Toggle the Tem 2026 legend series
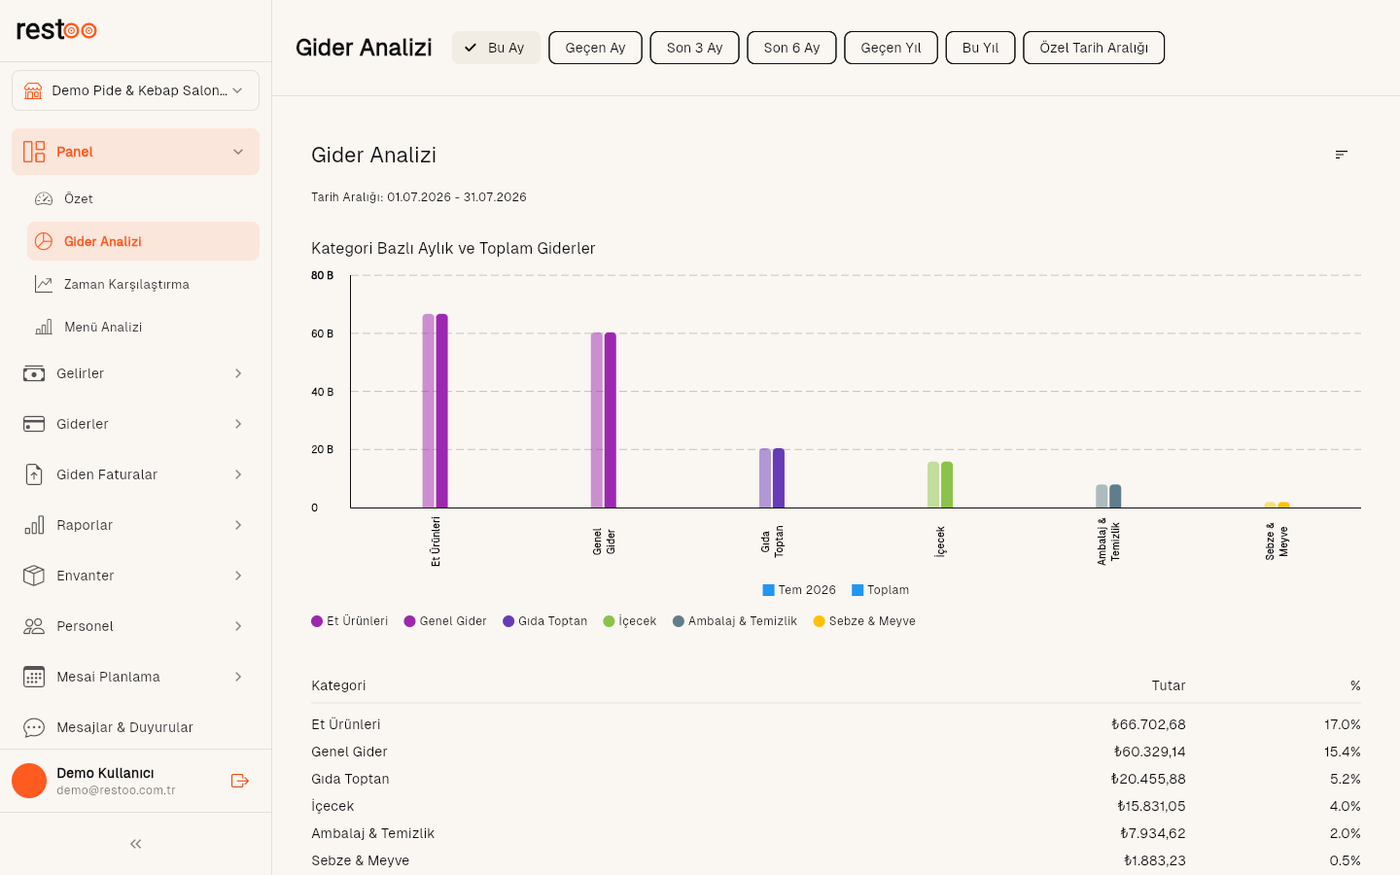Screen dimensions: 1400x875 point(799,590)
